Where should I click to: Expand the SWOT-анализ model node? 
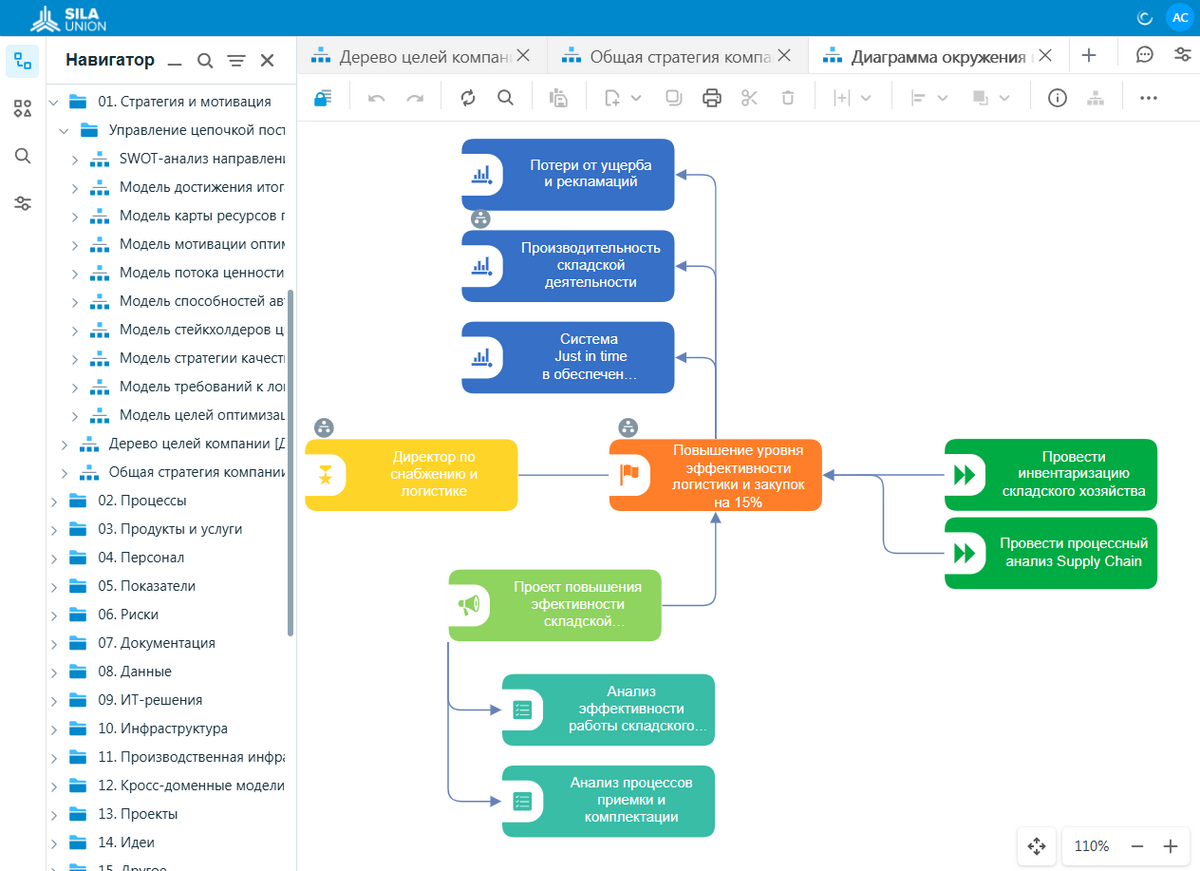[75, 159]
